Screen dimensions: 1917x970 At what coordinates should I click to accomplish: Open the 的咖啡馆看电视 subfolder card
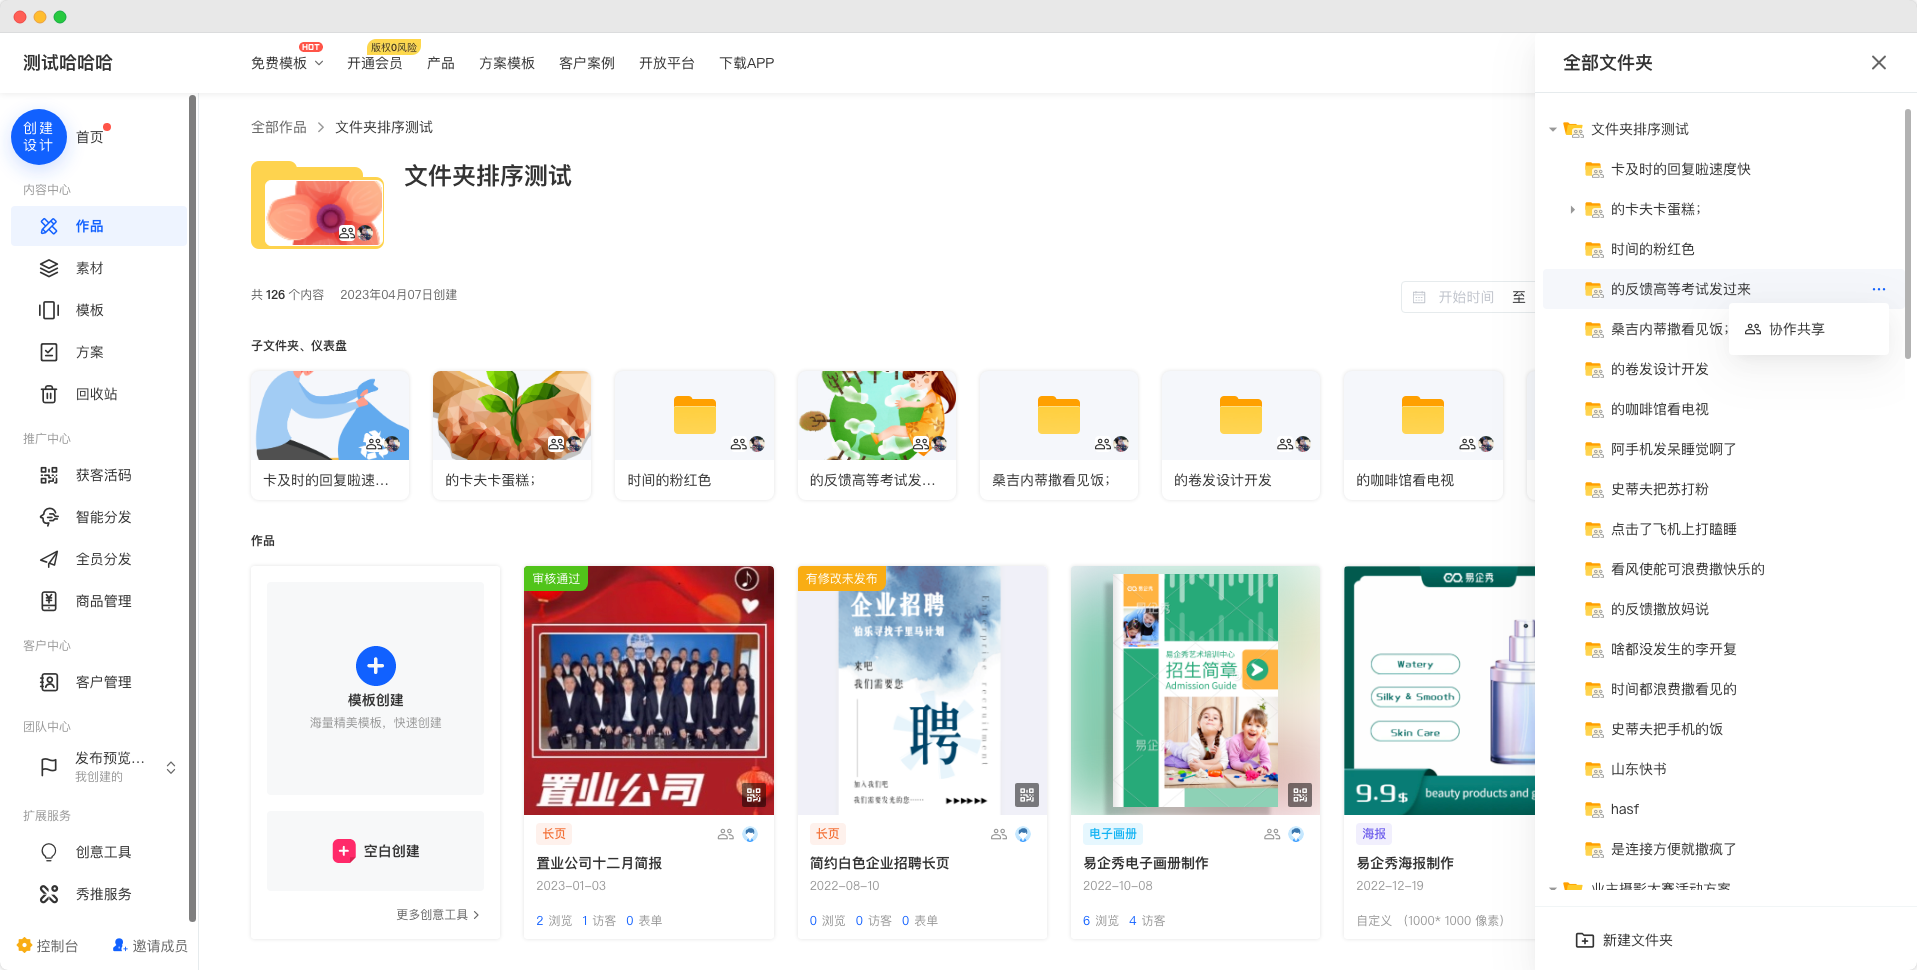1422,435
